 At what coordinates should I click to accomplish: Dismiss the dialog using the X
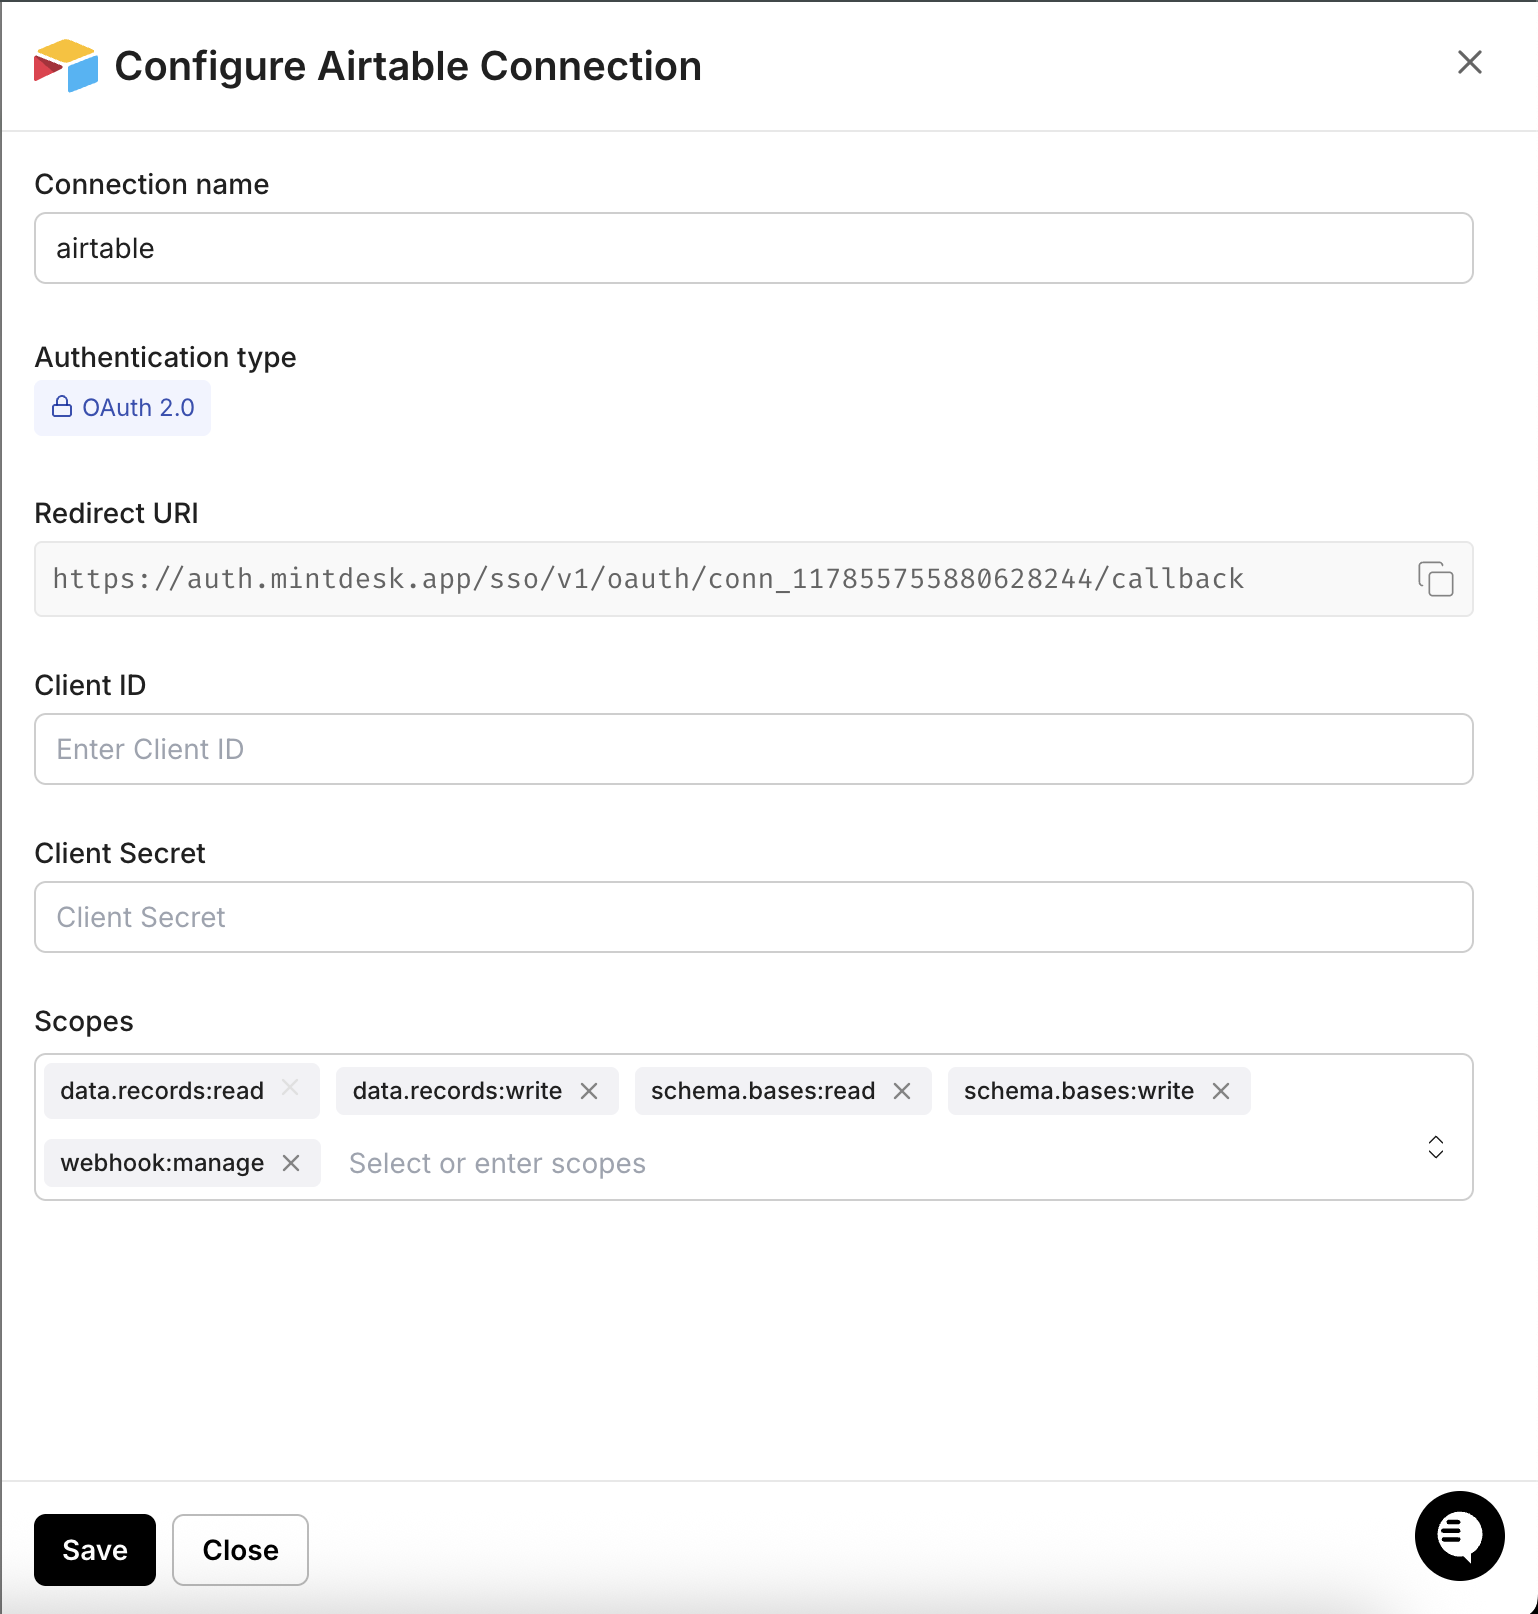1469,63
